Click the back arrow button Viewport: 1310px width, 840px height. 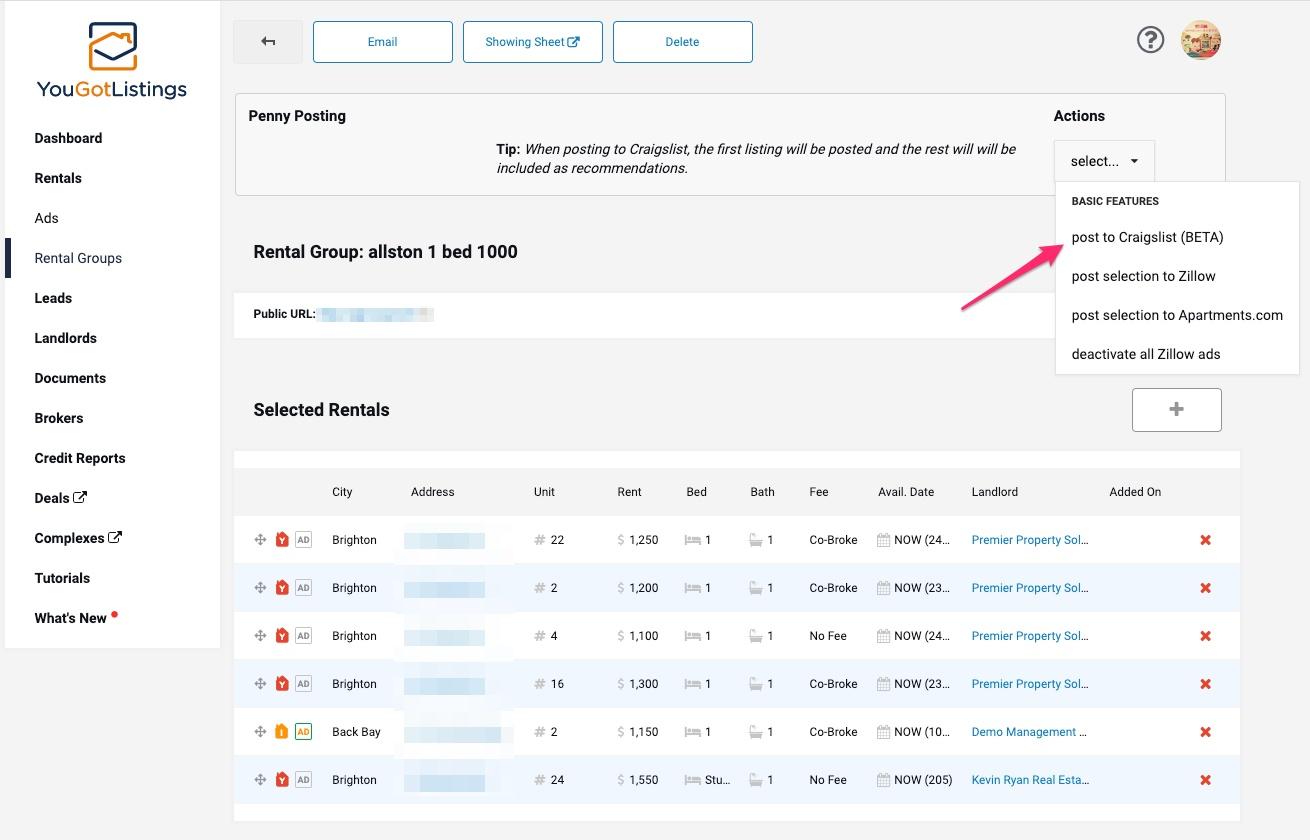pos(268,42)
